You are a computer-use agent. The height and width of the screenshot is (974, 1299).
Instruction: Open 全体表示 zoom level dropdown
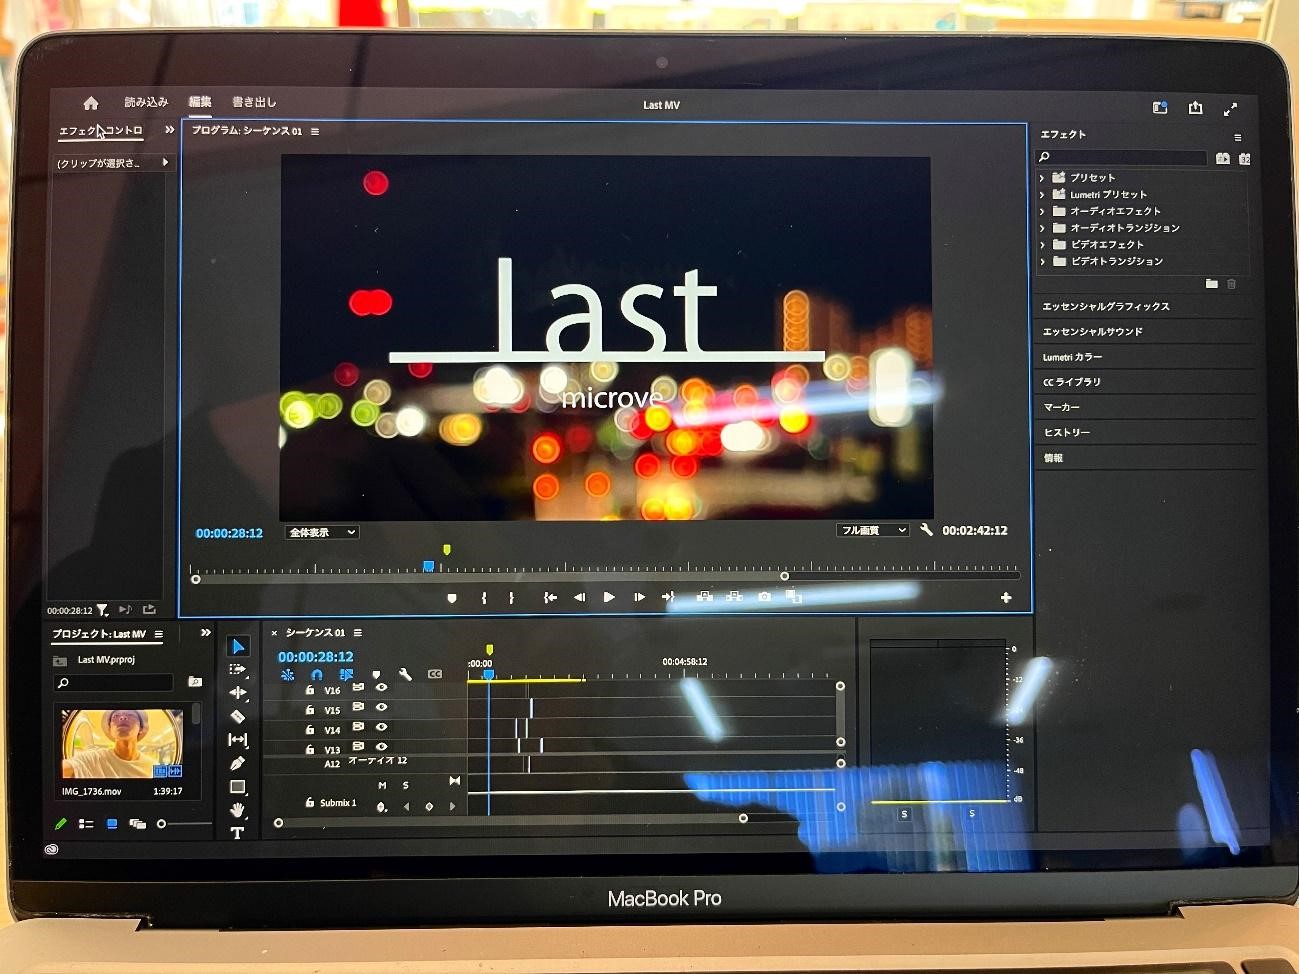322,532
